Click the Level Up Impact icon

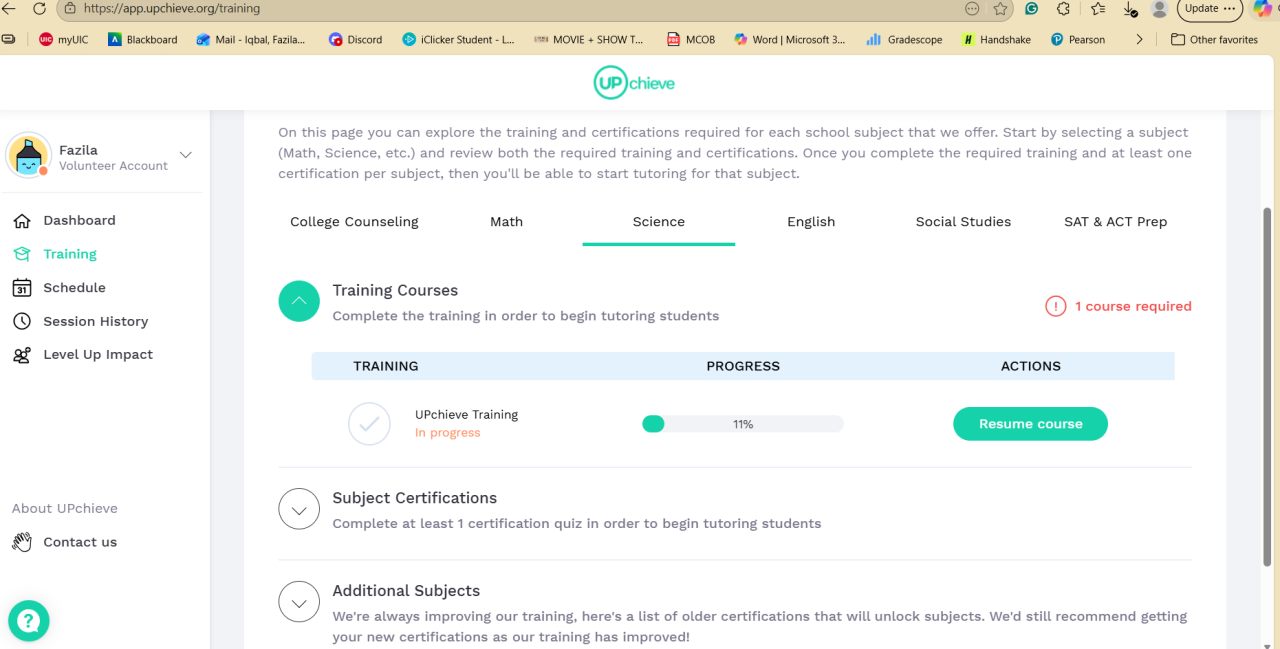tap(21, 355)
